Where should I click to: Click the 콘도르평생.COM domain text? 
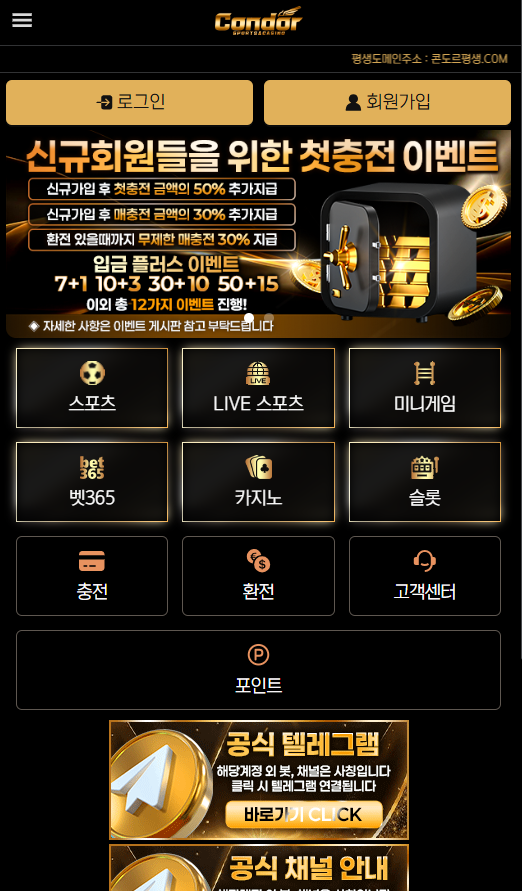click(x=469, y=59)
